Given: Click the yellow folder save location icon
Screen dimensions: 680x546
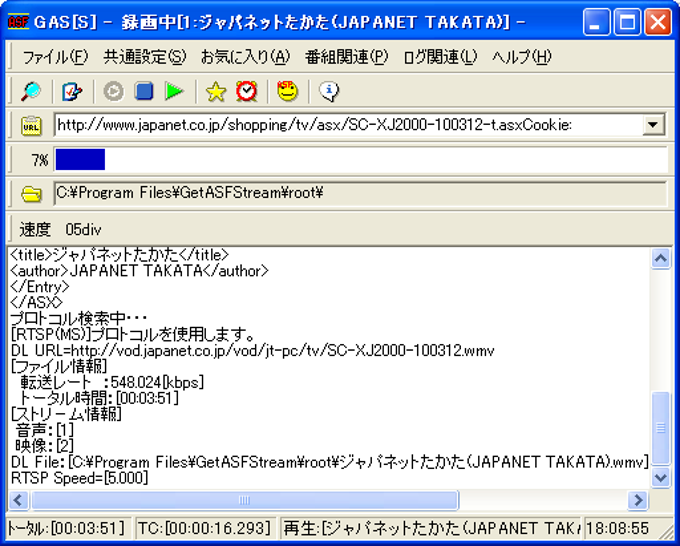Looking at the screenshot, I should click(x=31, y=194).
